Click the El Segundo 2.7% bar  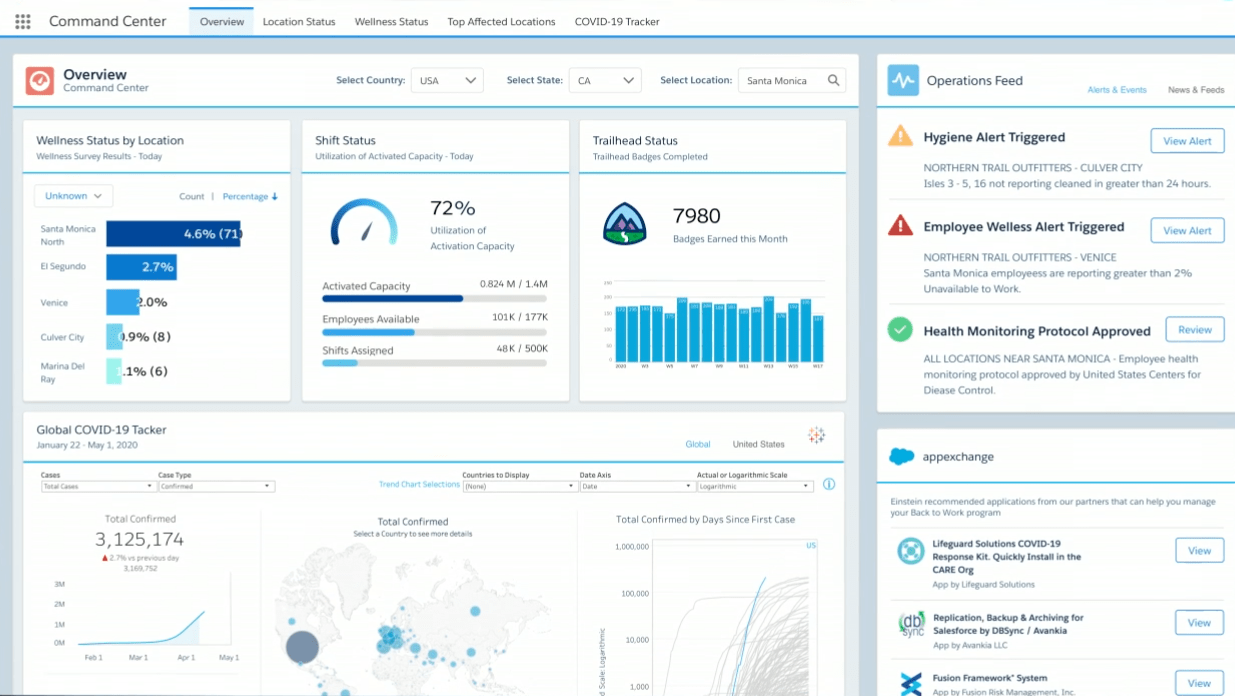[x=141, y=267]
